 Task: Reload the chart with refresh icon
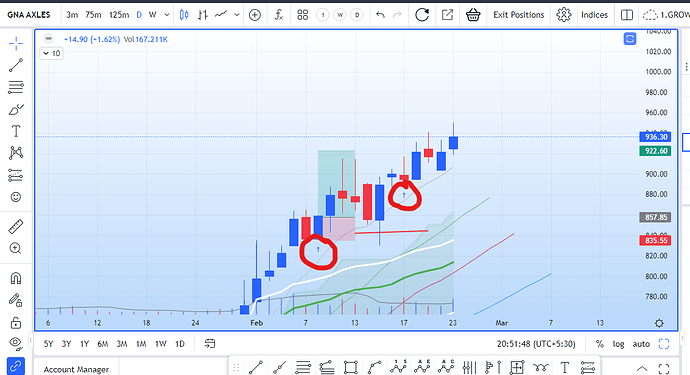422,15
